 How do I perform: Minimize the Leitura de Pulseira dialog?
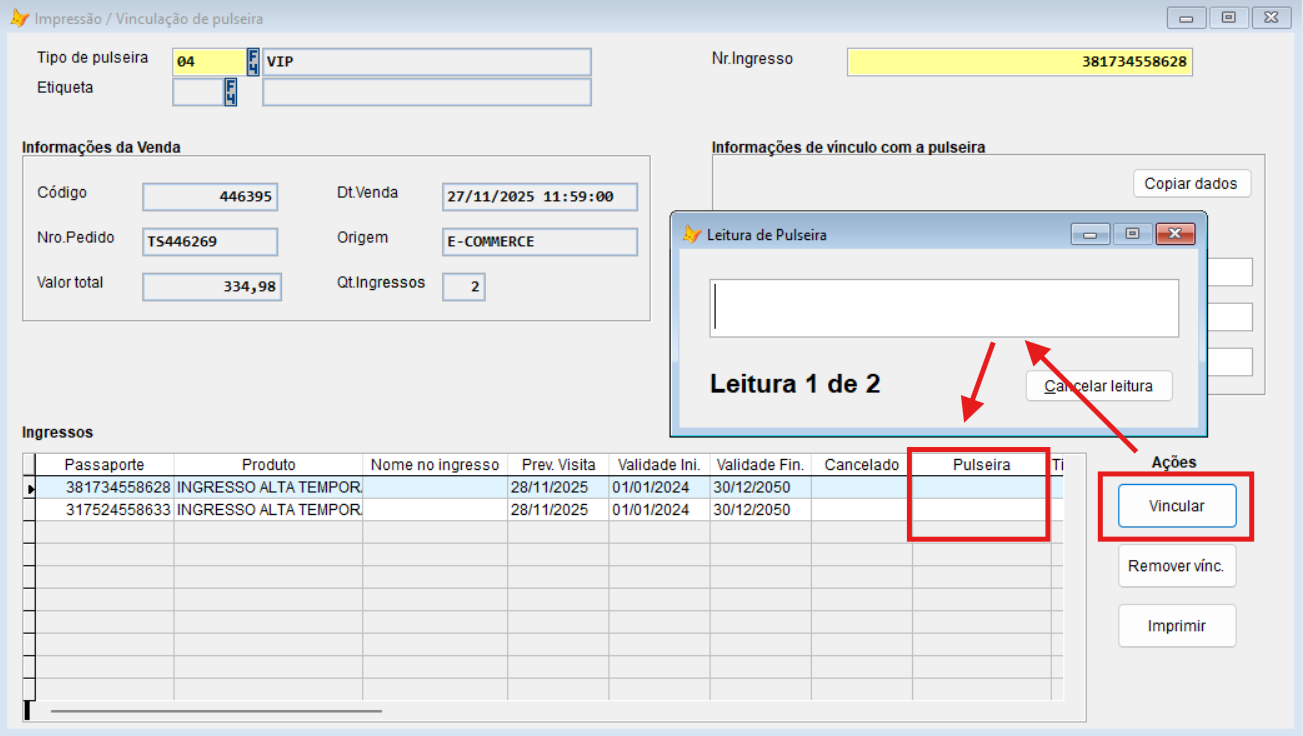[1090, 234]
